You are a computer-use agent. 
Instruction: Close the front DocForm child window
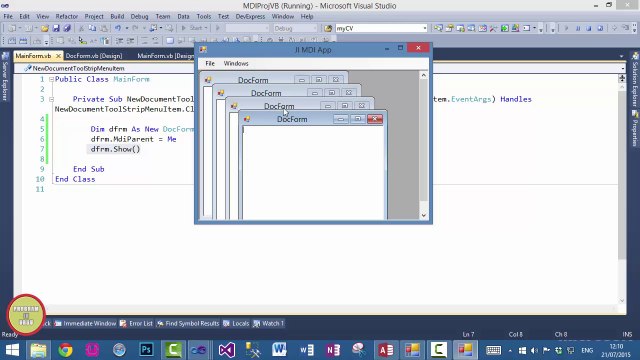click(375, 119)
